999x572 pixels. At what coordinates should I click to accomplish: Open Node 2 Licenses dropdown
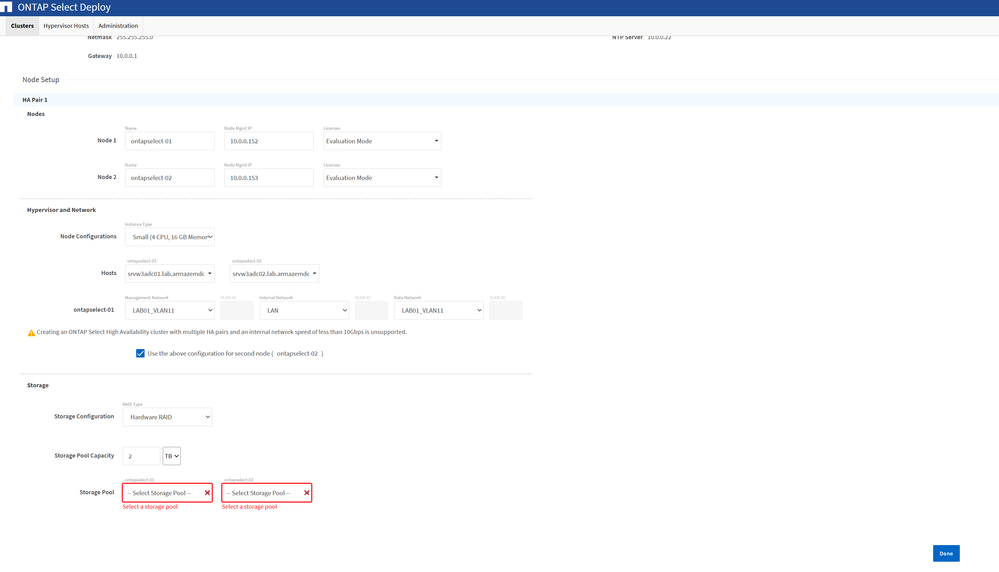pyautogui.click(x=382, y=178)
